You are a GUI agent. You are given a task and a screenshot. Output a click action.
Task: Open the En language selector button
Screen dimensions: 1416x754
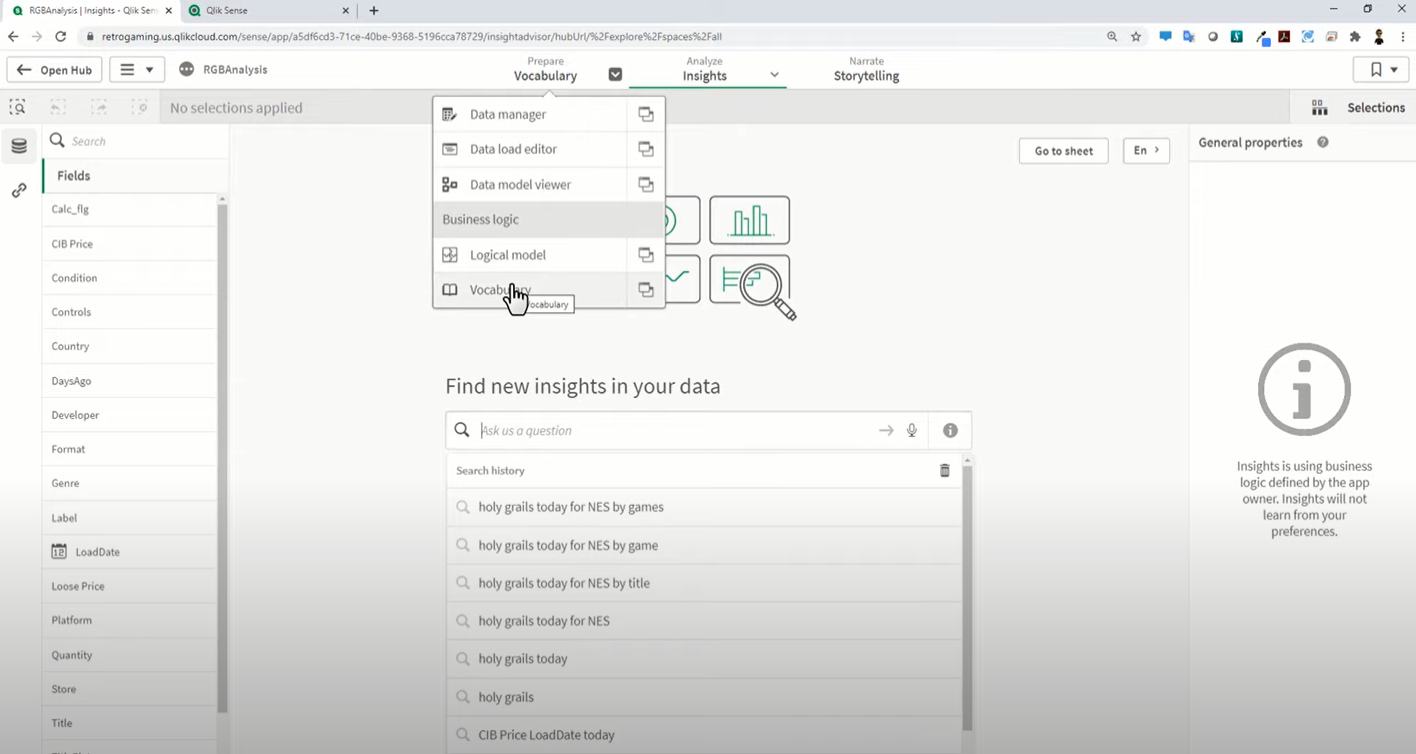[x=1146, y=151]
